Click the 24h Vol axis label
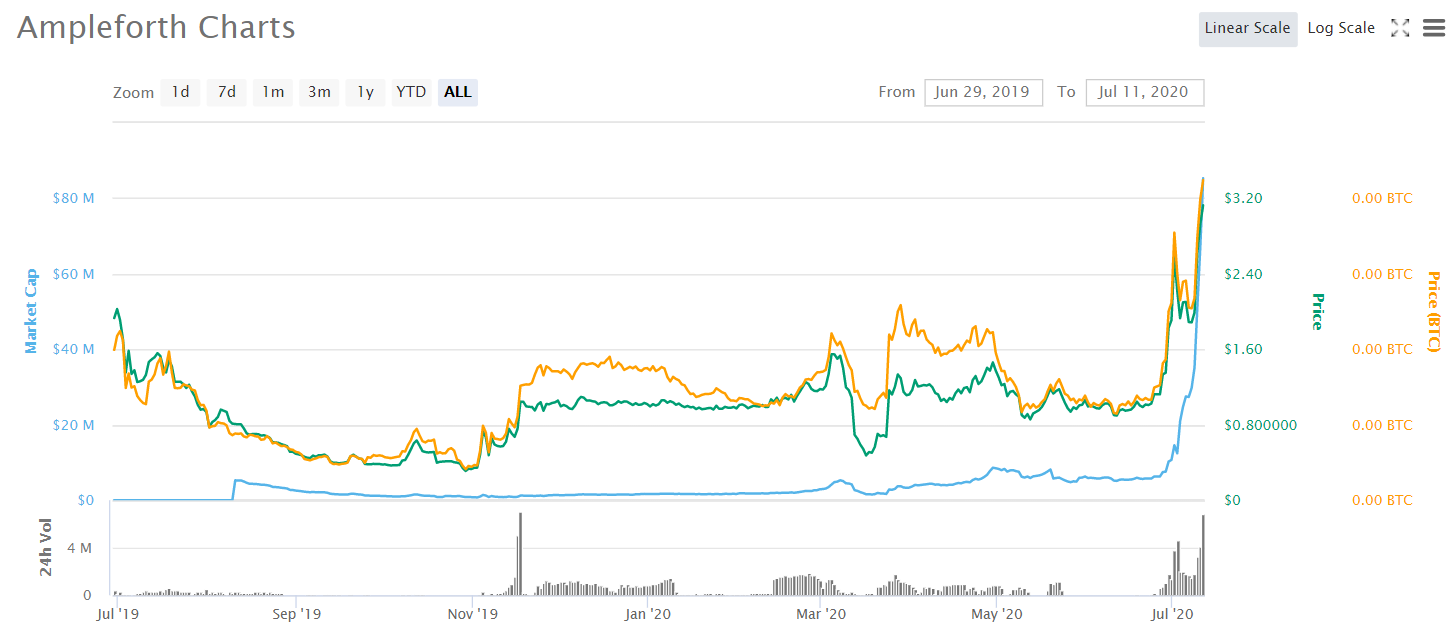This screenshot has width=1452, height=627. click(46, 546)
